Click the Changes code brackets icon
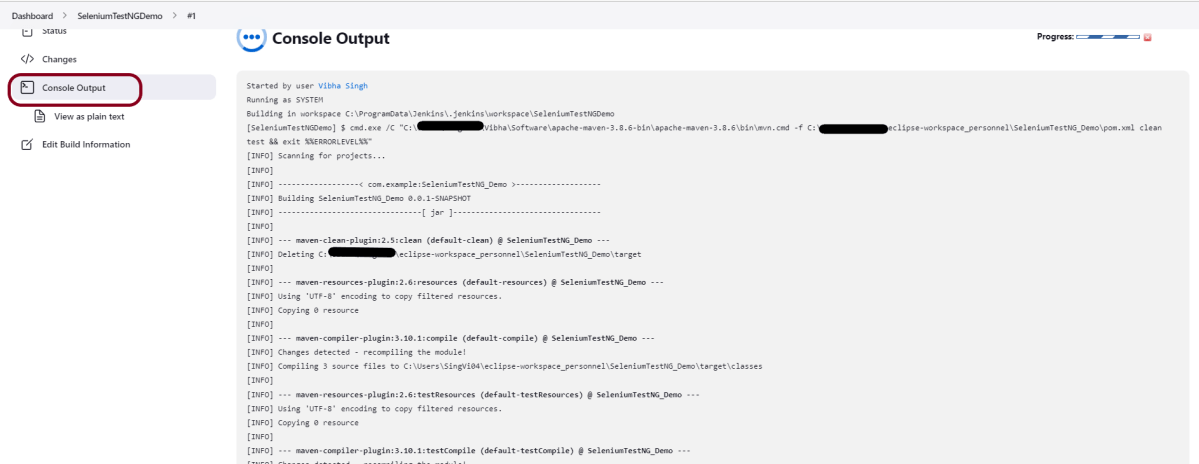 [28, 59]
